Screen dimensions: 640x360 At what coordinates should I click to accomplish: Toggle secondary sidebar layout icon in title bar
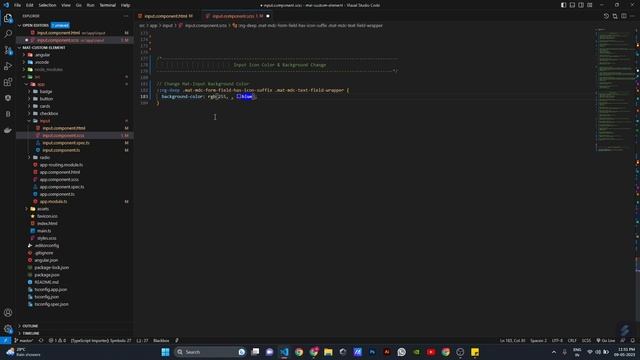point(581,5)
